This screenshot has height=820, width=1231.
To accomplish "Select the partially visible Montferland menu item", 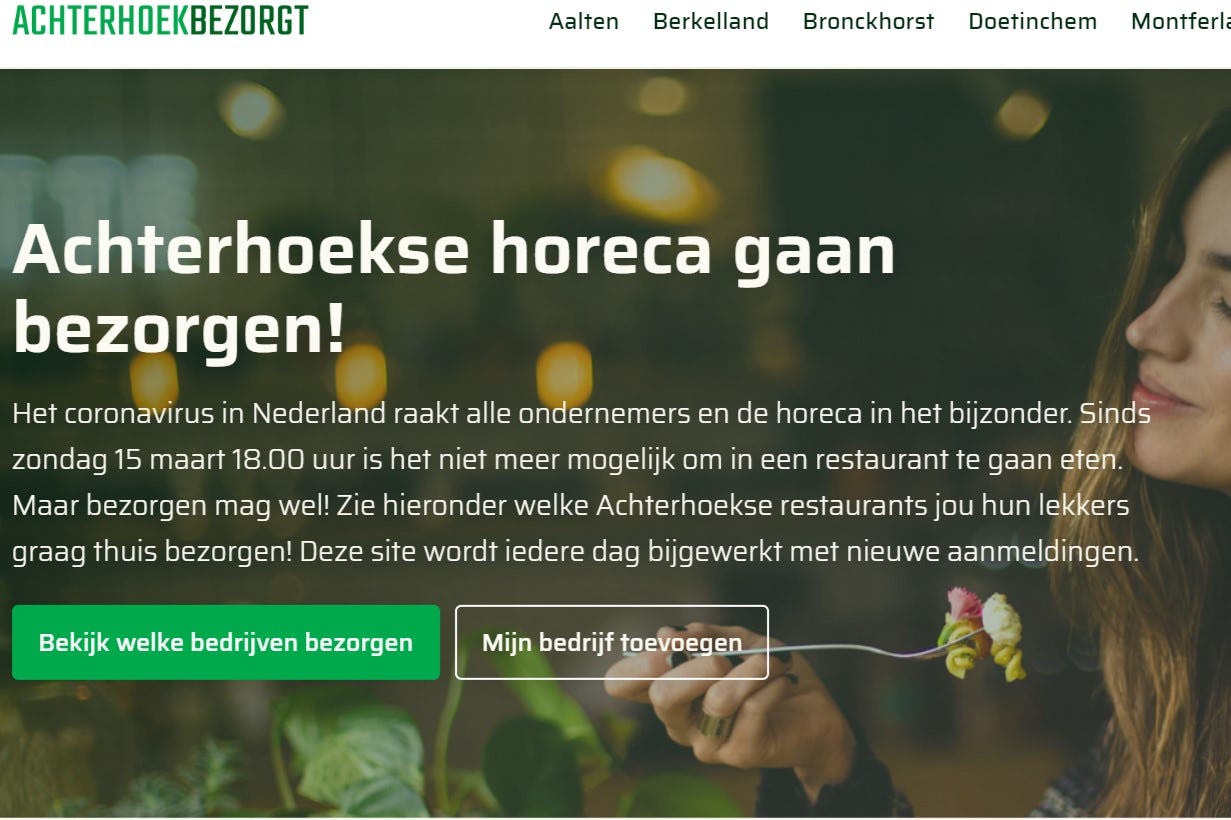I will tap(1181, 21).
